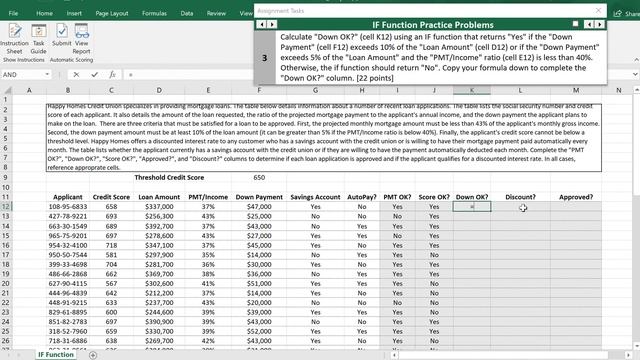The height and width of the screenshot is (360, 640).
Task: Click the Show Instructions group label
Action: pos(24,60)
